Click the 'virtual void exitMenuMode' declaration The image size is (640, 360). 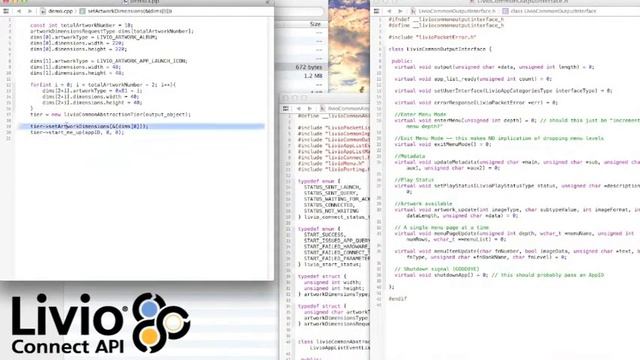point(443,144)
